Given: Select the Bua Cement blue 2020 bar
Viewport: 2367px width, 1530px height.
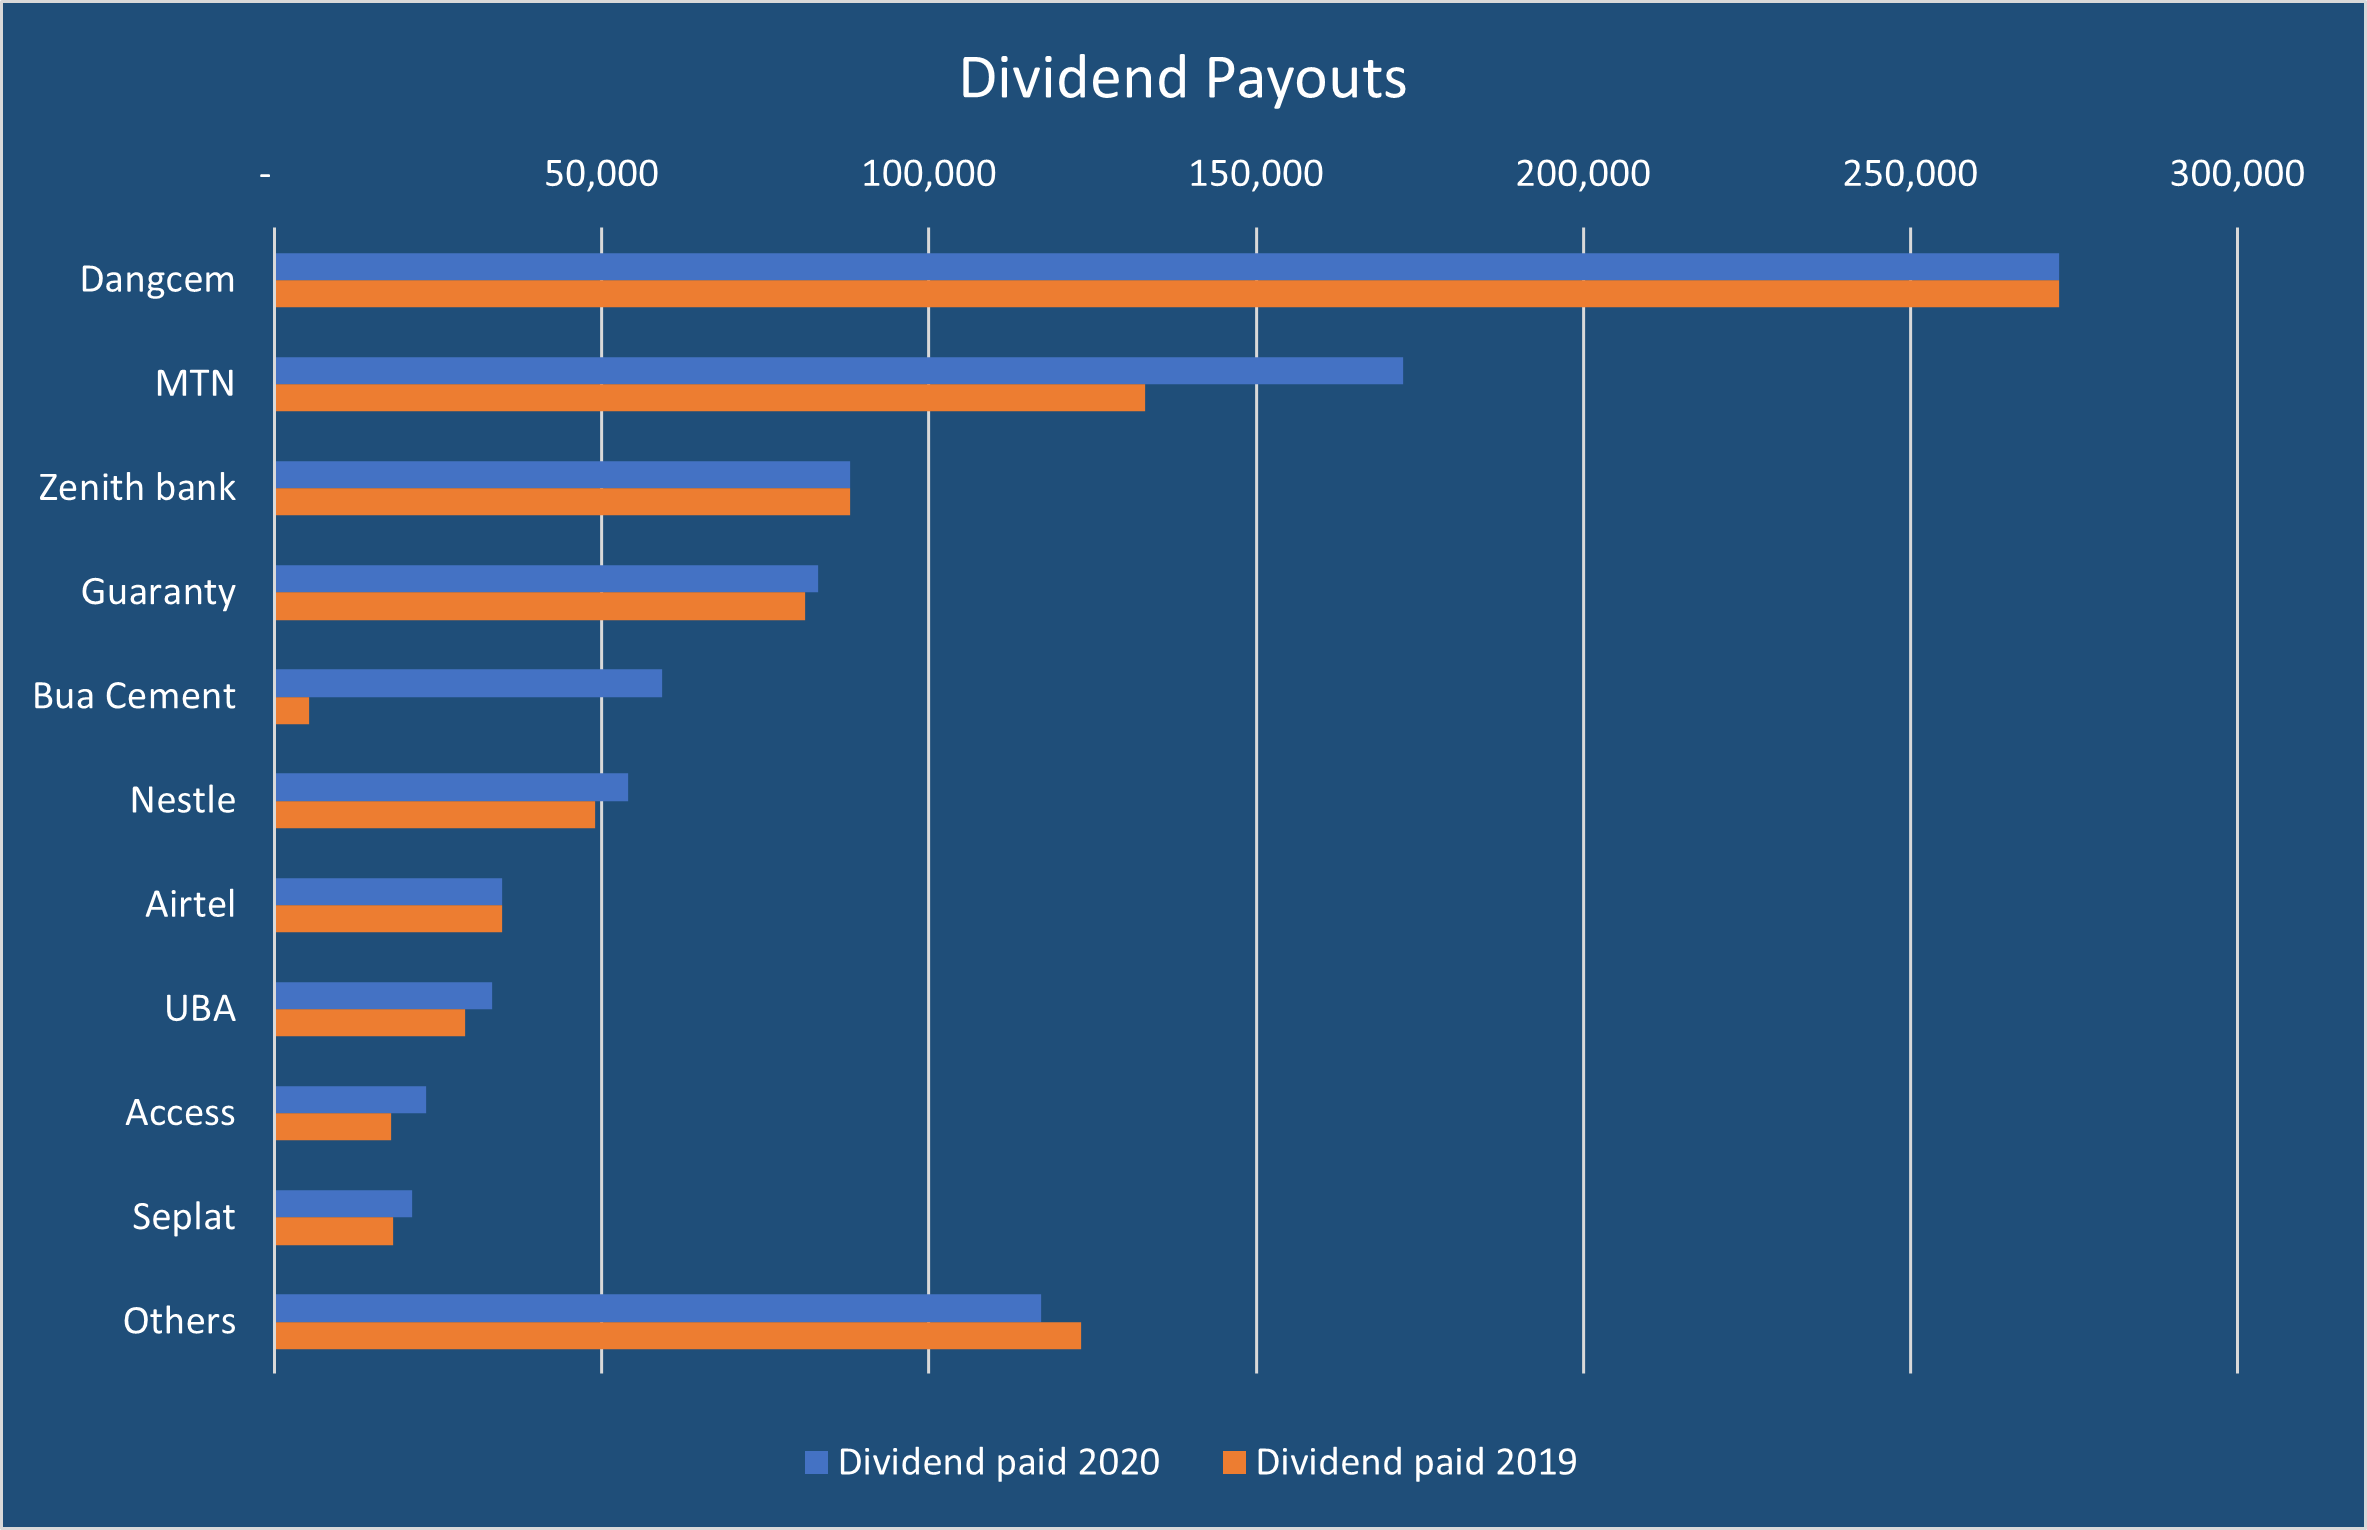Looking at the screenshot, I should [x=468, y=683].
